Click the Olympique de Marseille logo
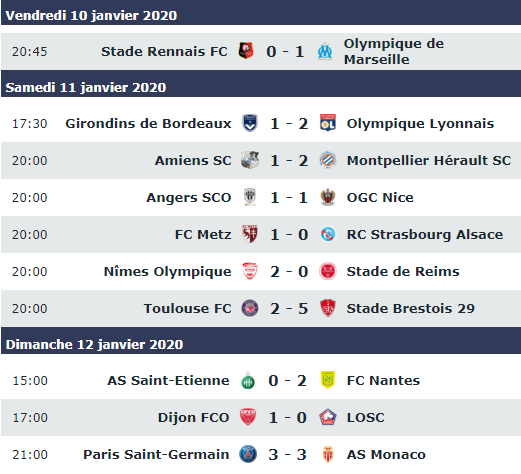This screenshot has height=474, width=521. click(x=325, y=52)
